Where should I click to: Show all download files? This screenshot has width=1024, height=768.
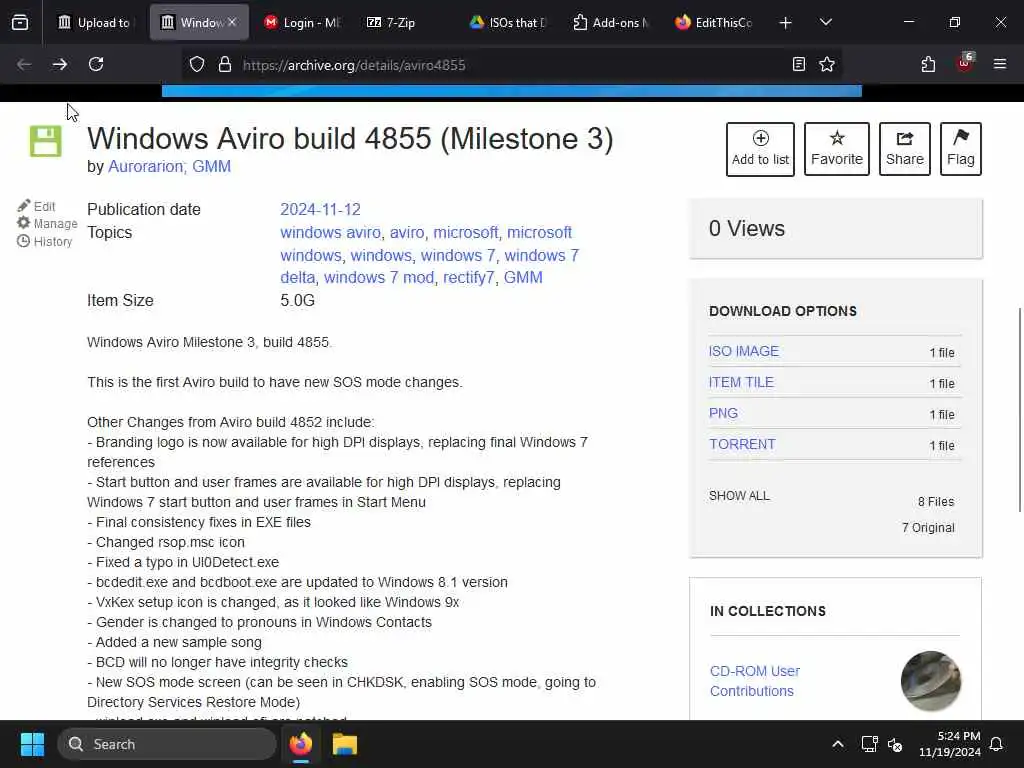(x=739, y=496)
